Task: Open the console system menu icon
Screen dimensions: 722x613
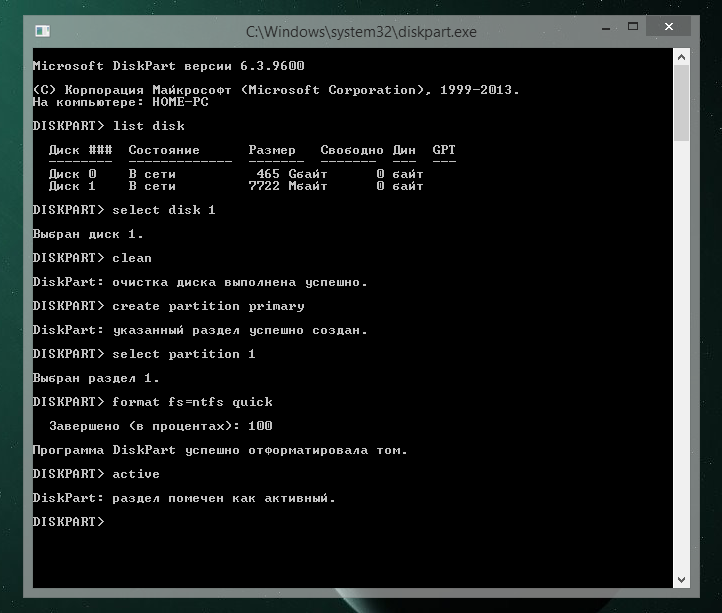Action: pyautogui.click(x=42, y=31)
